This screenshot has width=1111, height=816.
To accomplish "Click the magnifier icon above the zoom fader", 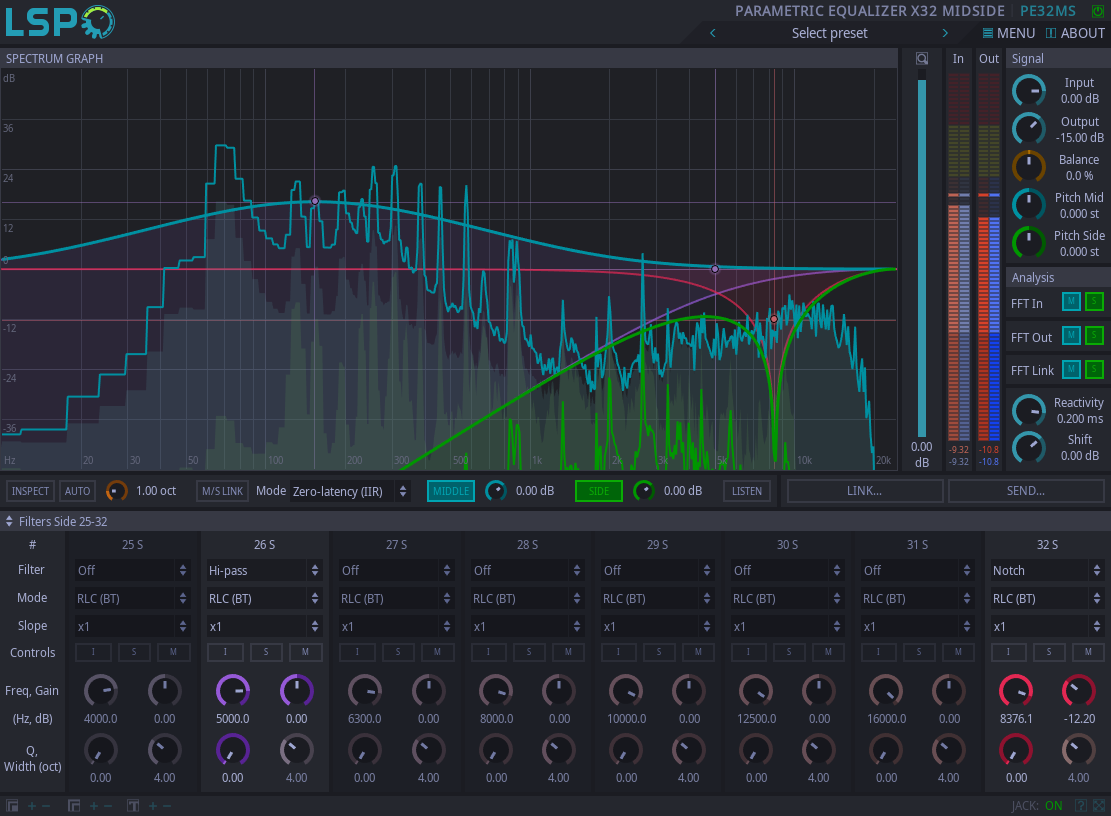I will coord(922,59).
